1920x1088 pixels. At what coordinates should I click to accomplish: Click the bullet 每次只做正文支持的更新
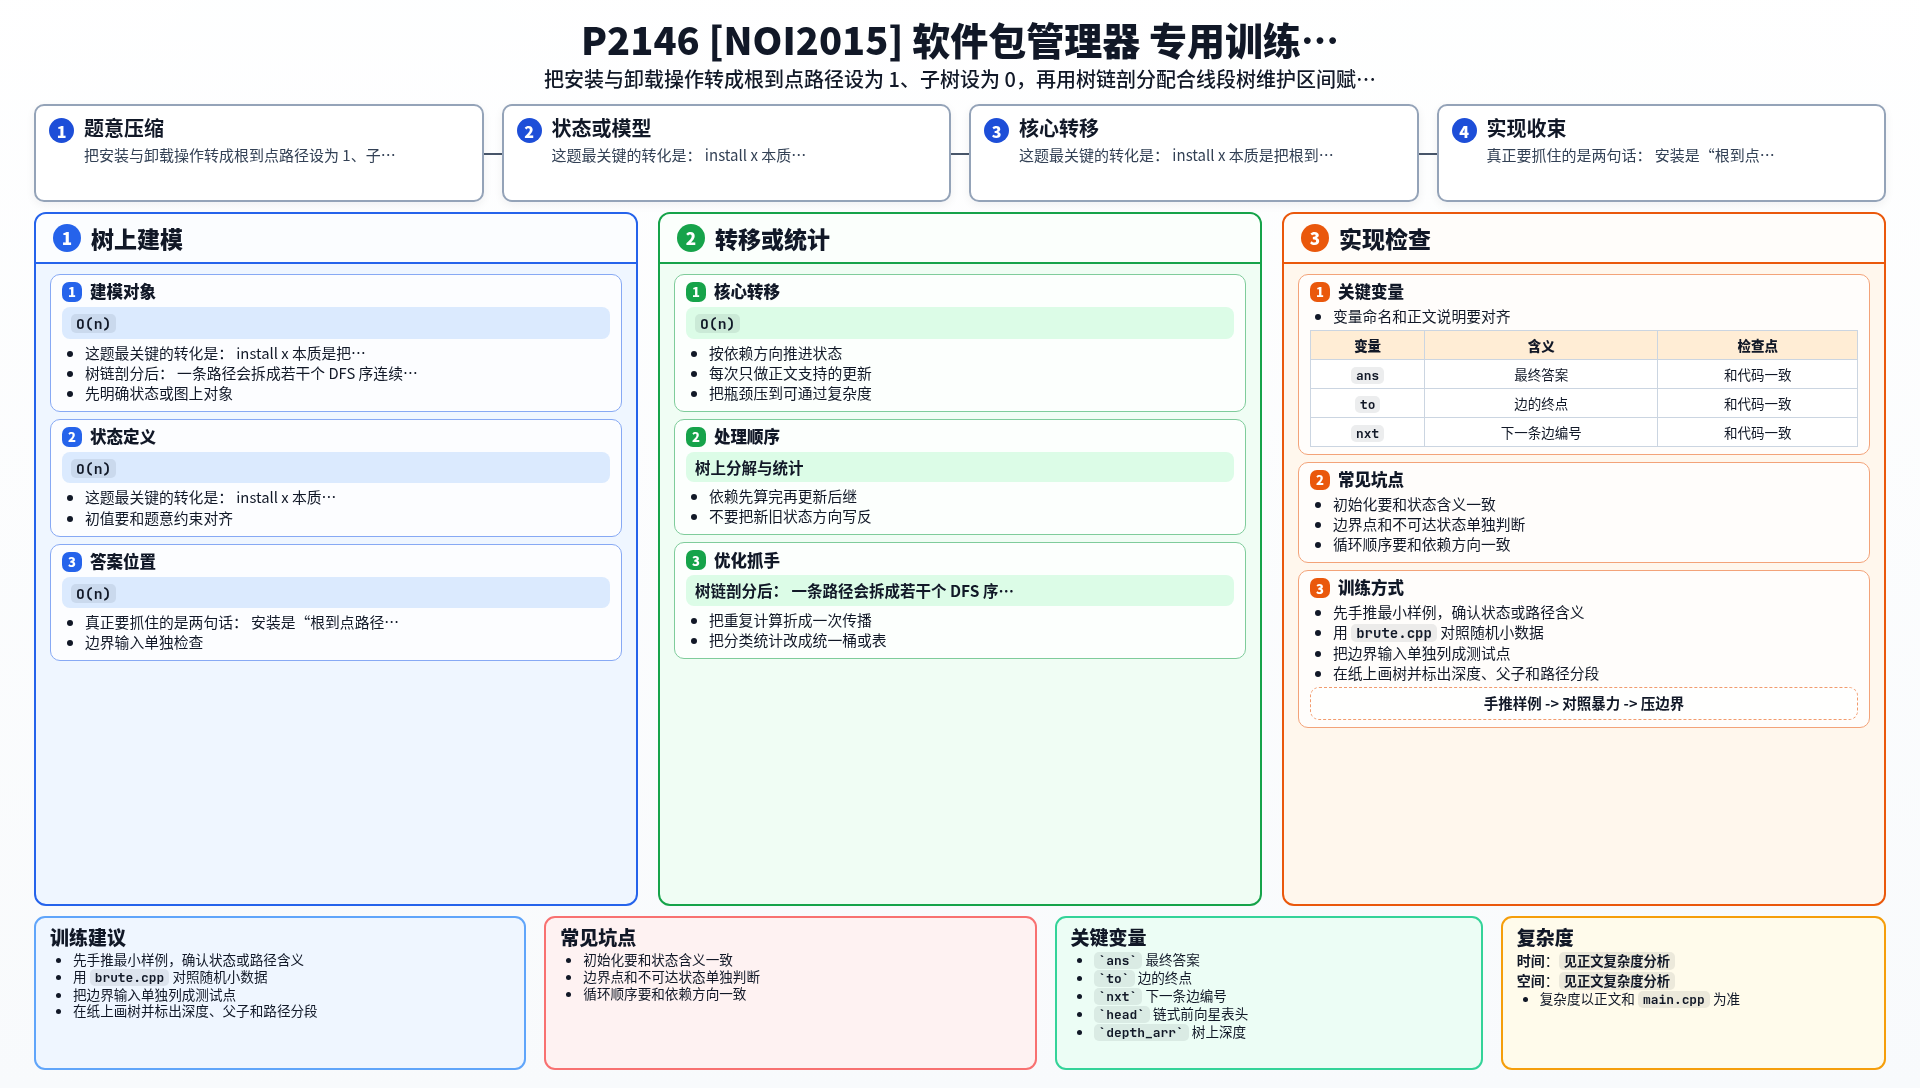click(790, 374)
